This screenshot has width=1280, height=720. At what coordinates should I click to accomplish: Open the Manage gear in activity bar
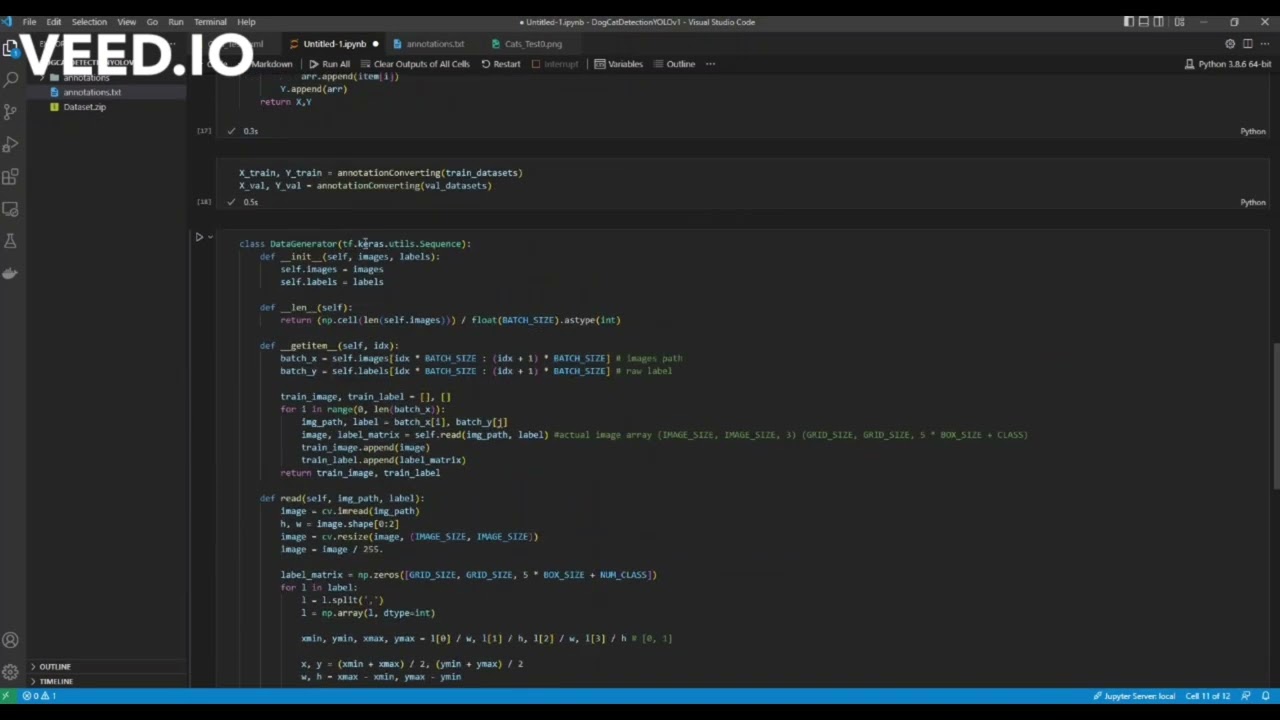[11, 672]
